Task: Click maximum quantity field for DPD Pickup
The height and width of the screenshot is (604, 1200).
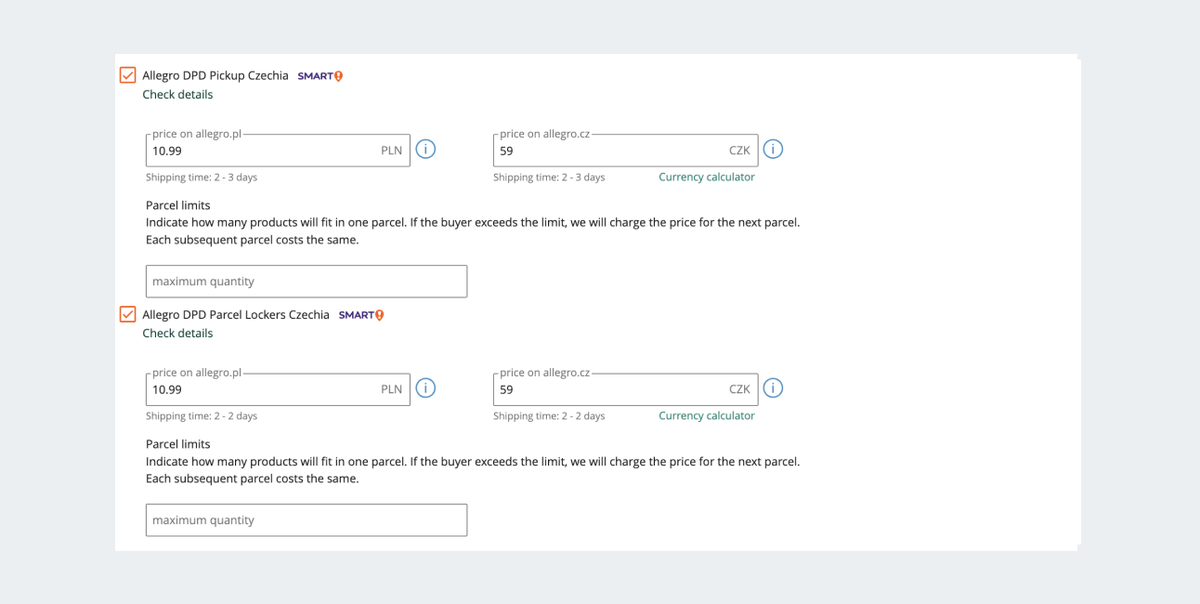Action: point(306,281)
